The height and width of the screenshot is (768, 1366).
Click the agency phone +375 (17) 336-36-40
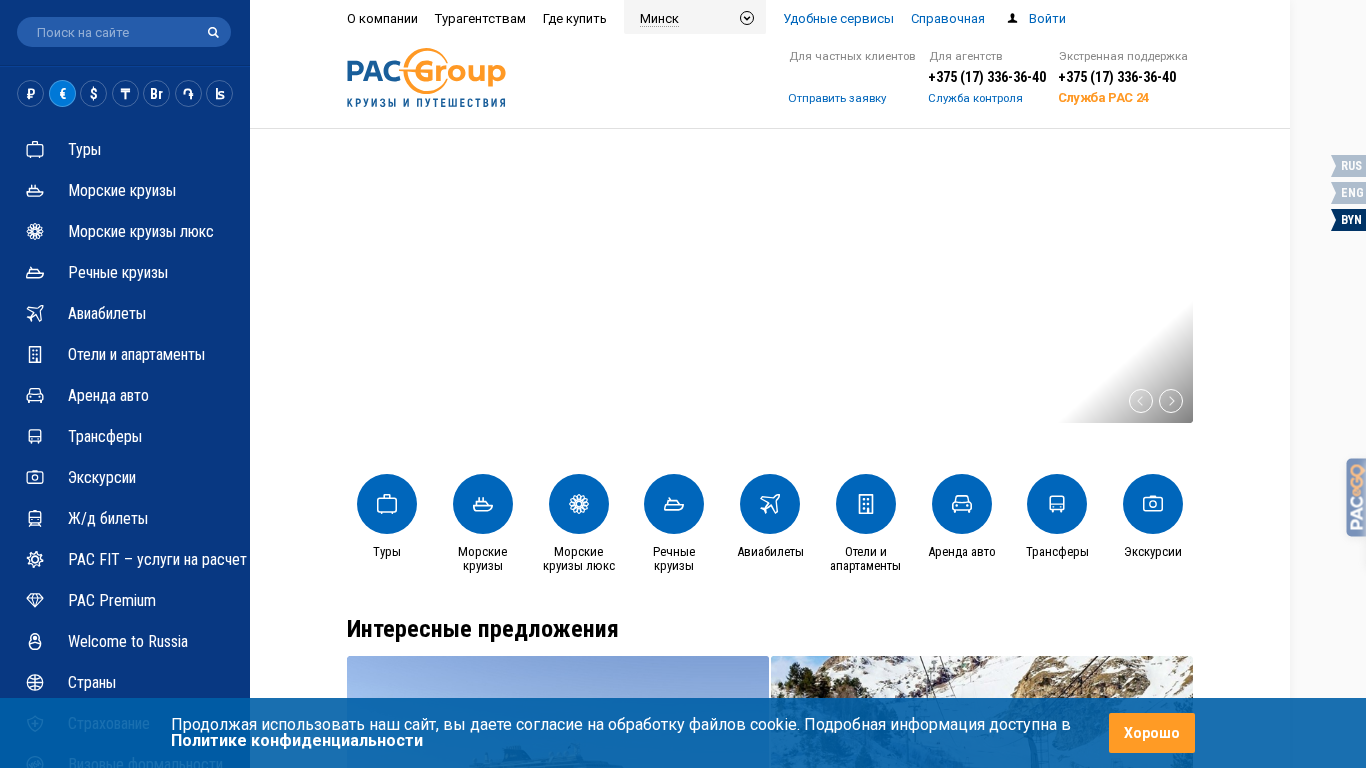(x=987, y=77)
